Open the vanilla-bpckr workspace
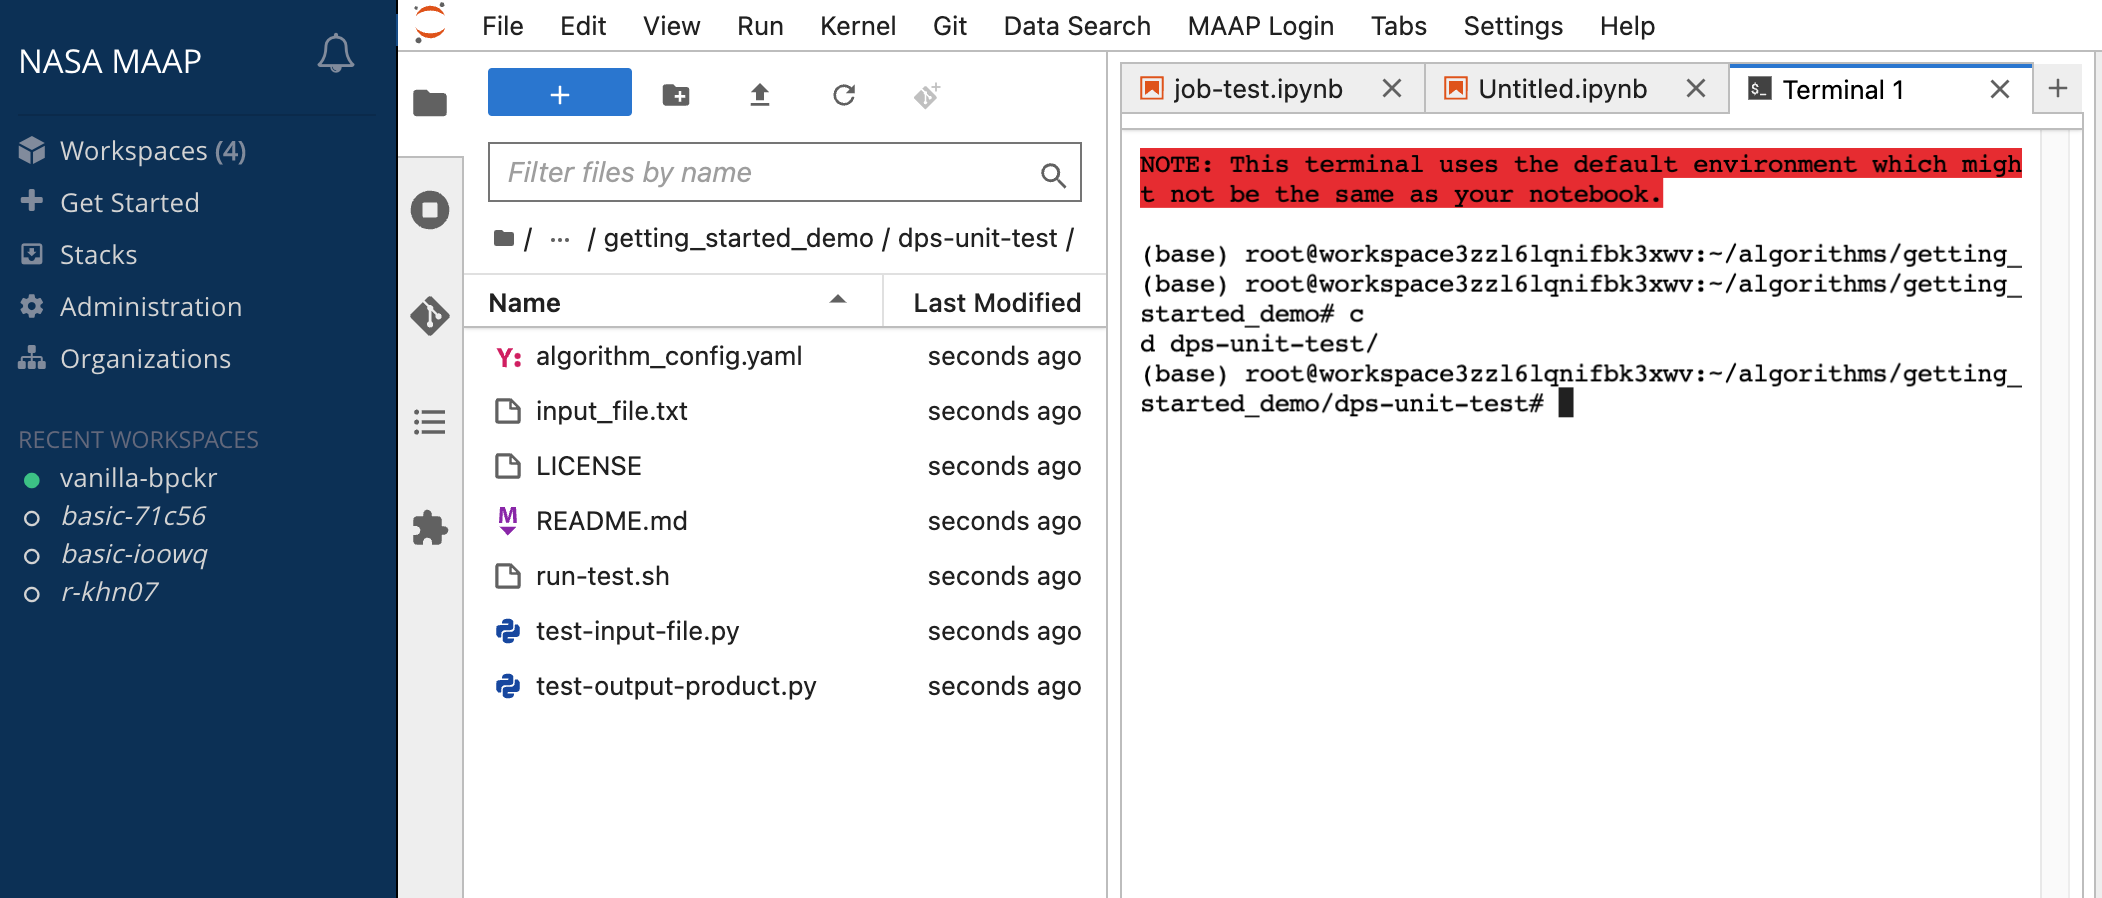This screenshot has height=898, width=2102. coord(138,478)
